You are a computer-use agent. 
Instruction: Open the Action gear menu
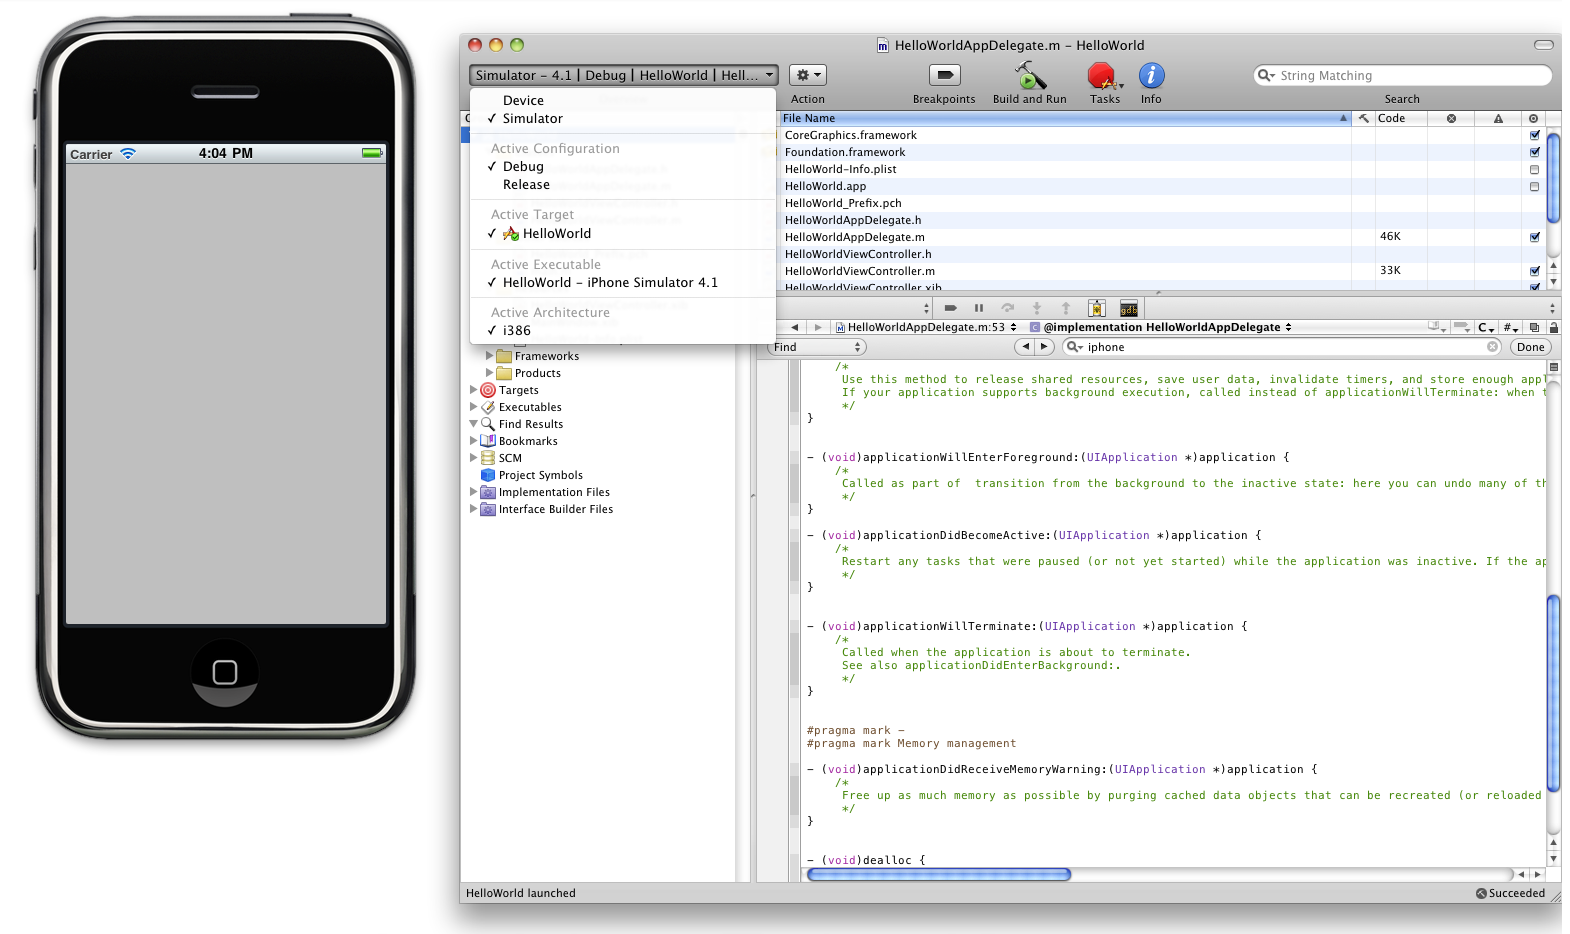click(x=808, y=75)
